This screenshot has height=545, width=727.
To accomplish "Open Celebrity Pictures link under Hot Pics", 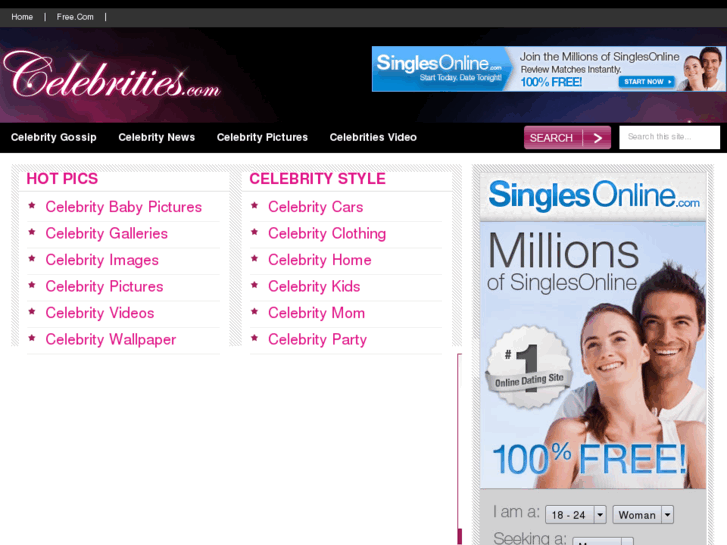I will pos(104,286).
